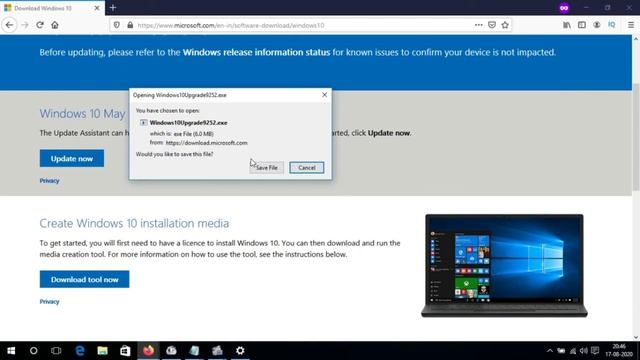Open Privacy link below Download tool now

(x=49, y=301)
